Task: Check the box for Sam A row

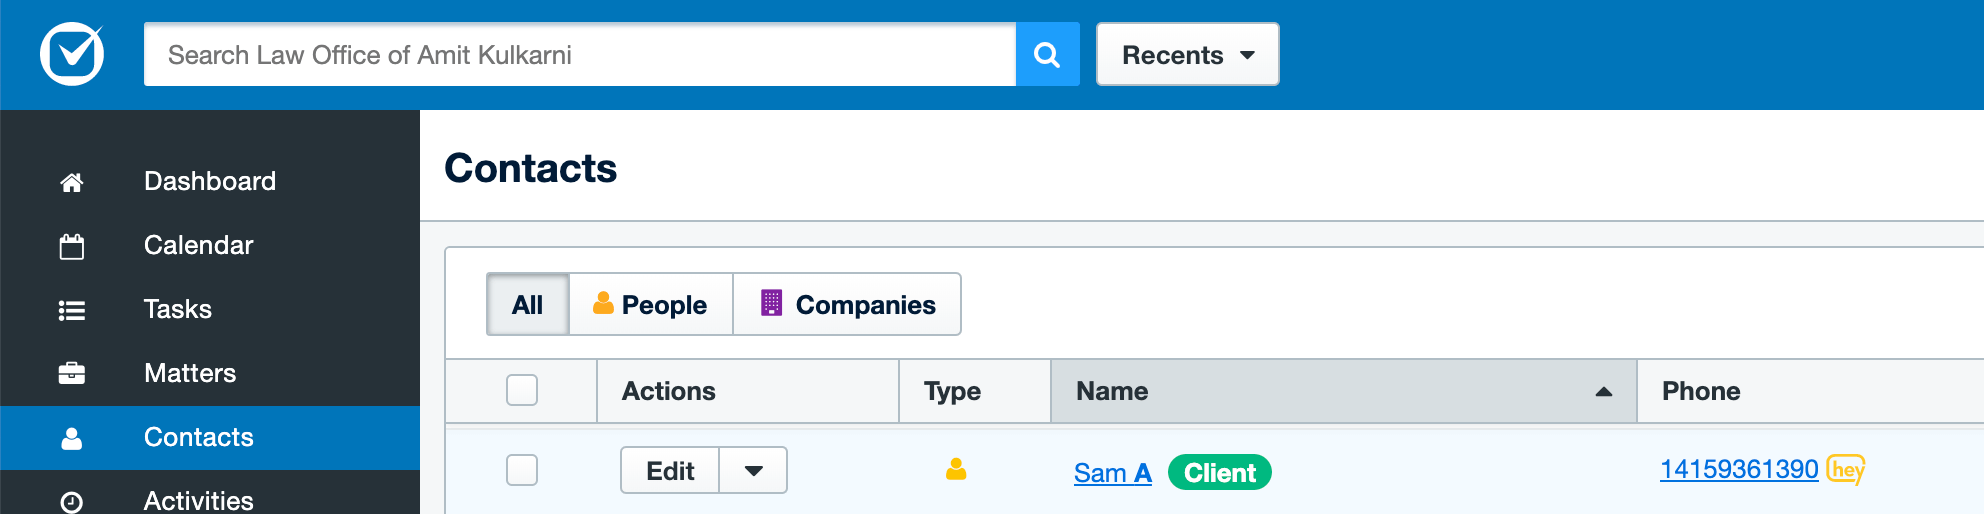Action: click(522, 470)
